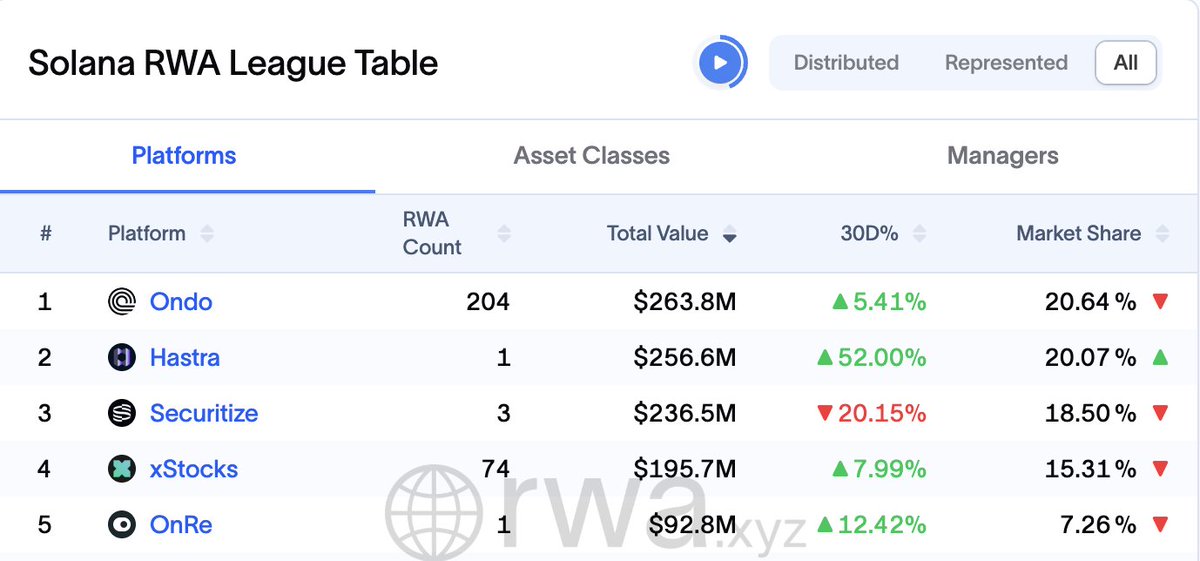The image size is (1200, 561).
Task: Sort by Platform column arrows
Action: [x=207, y=234]
